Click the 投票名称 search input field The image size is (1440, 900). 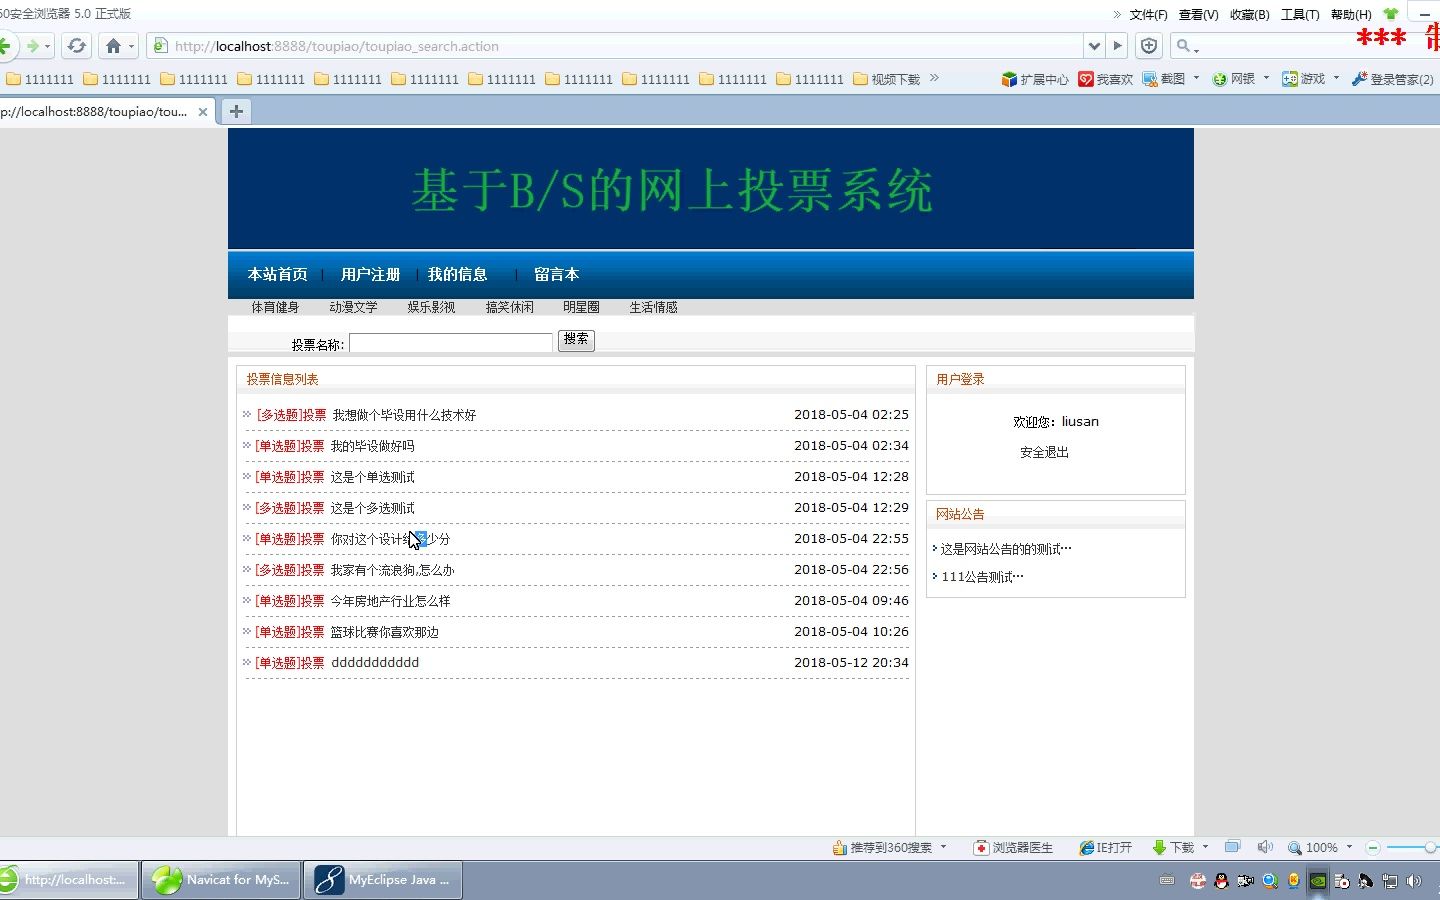[450, 342]
